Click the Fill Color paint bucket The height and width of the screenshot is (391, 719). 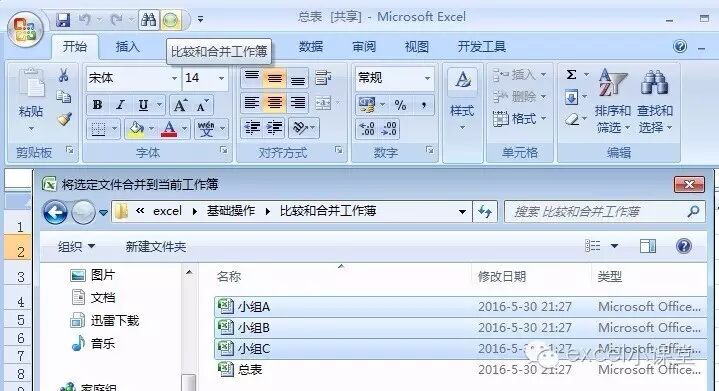point(136,129)
